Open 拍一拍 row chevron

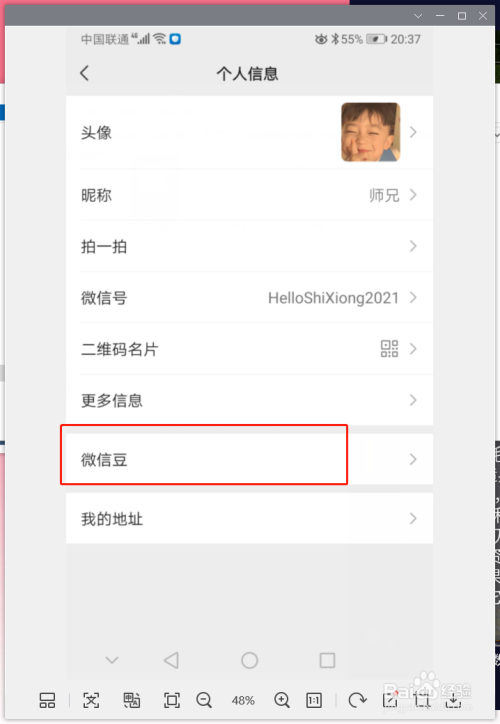click(413, 246)
